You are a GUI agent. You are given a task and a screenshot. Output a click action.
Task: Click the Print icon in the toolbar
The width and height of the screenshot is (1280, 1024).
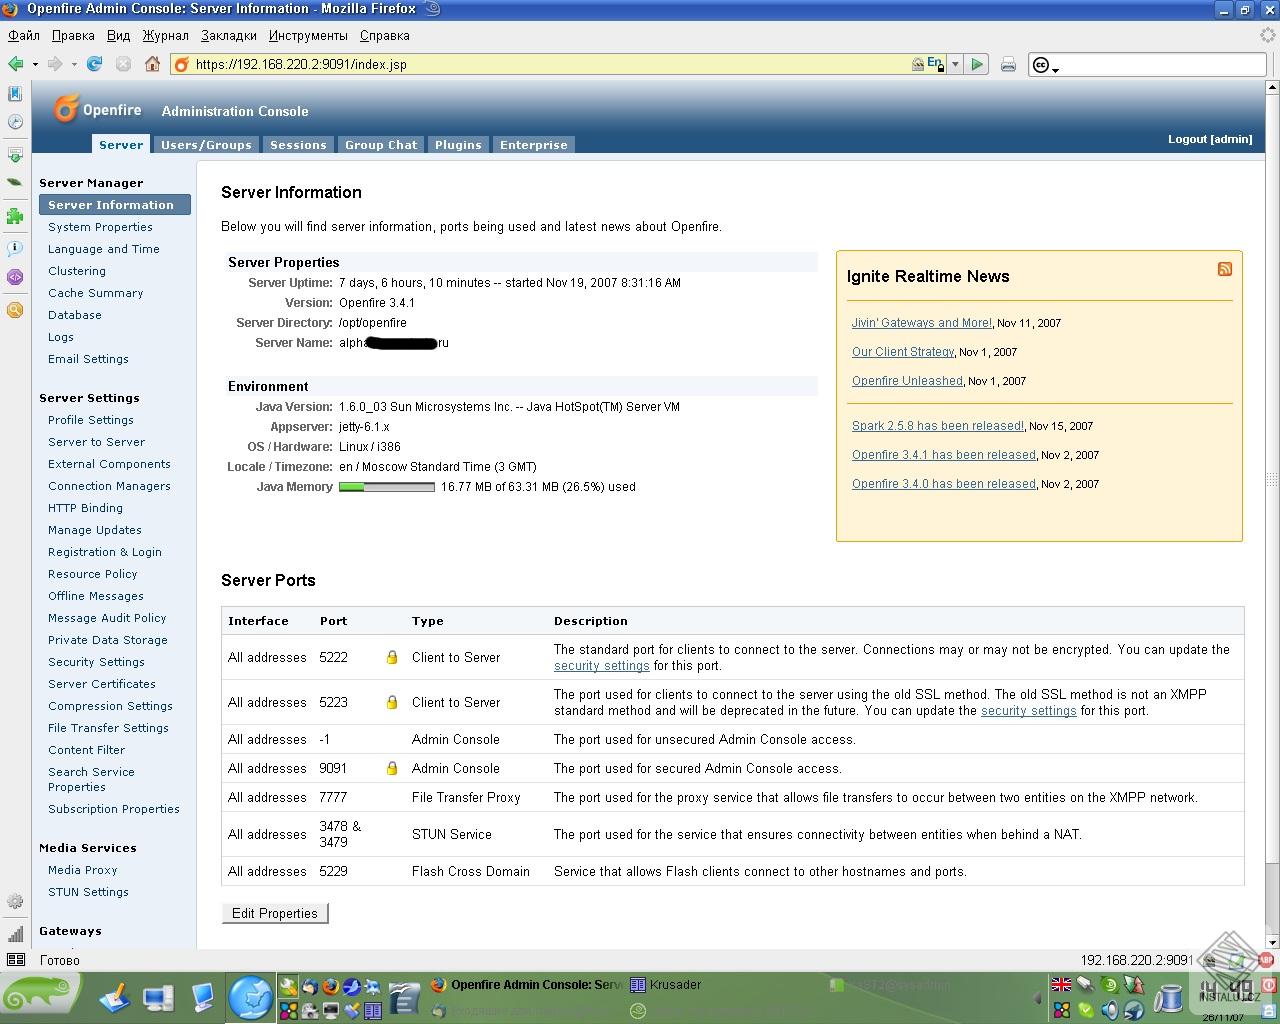click(x=1008, y=64)
